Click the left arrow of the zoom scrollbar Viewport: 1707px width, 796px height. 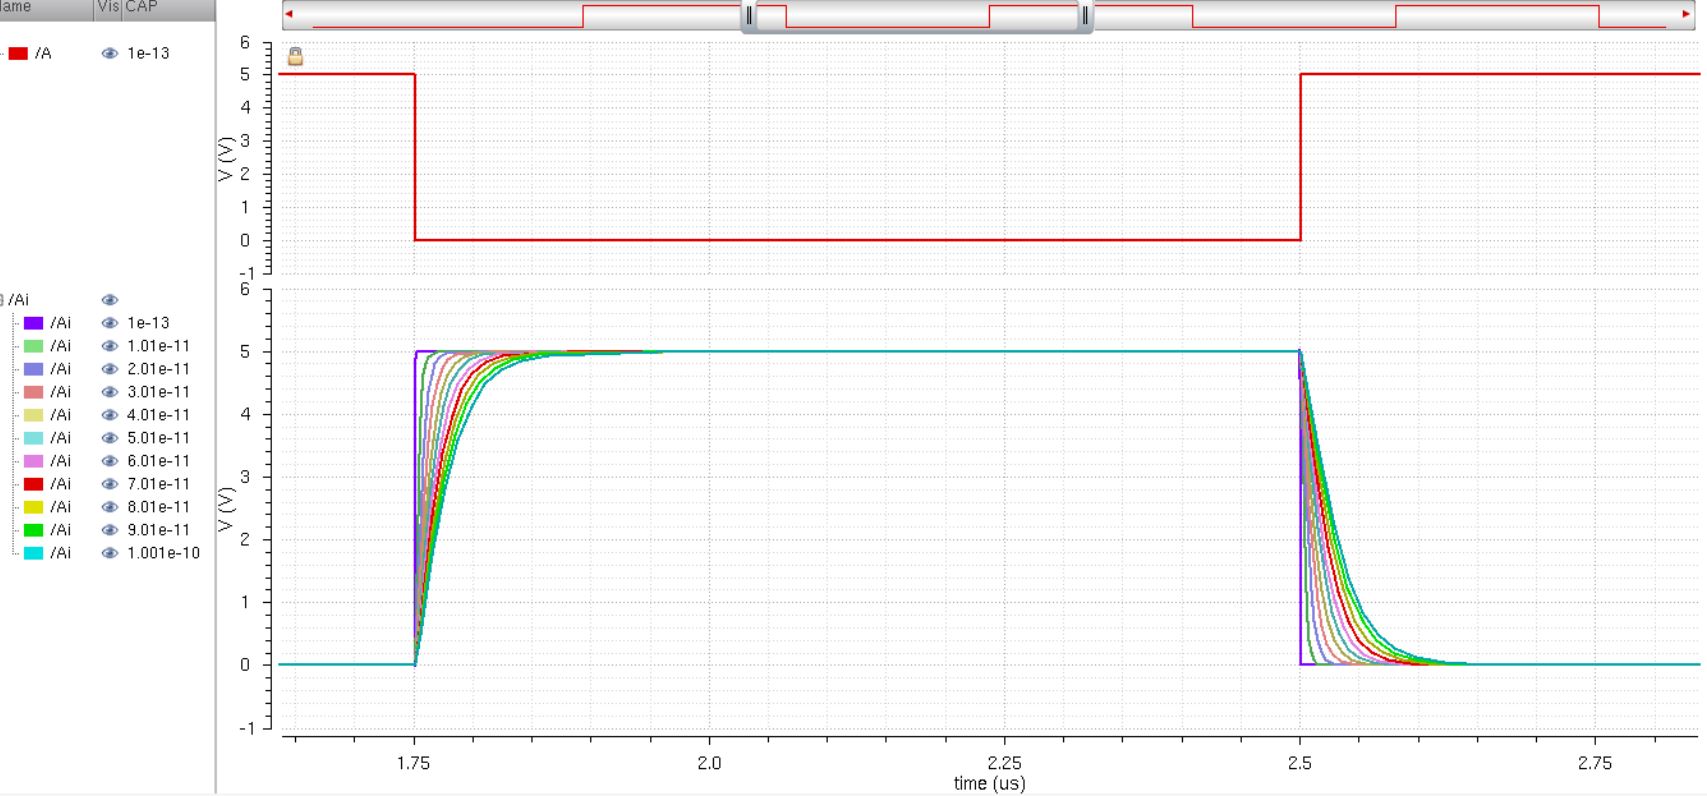point(289,14)
